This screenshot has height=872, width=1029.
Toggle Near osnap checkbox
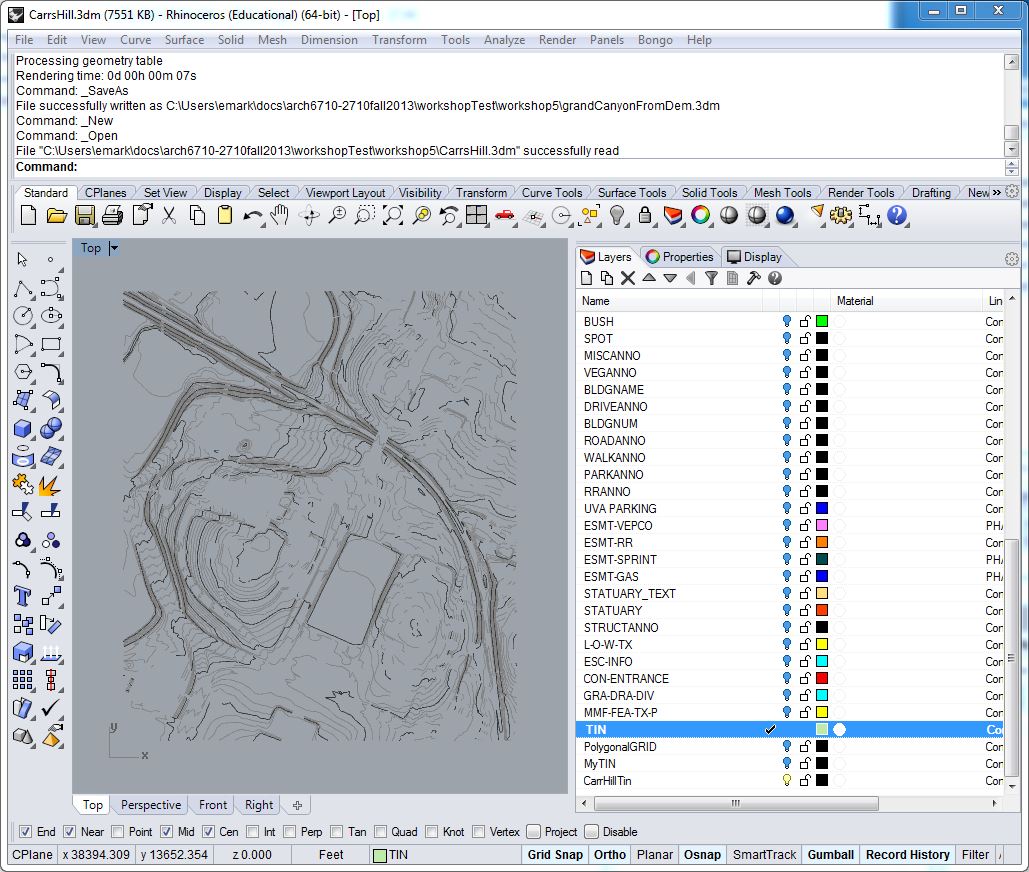click(70, 832)
